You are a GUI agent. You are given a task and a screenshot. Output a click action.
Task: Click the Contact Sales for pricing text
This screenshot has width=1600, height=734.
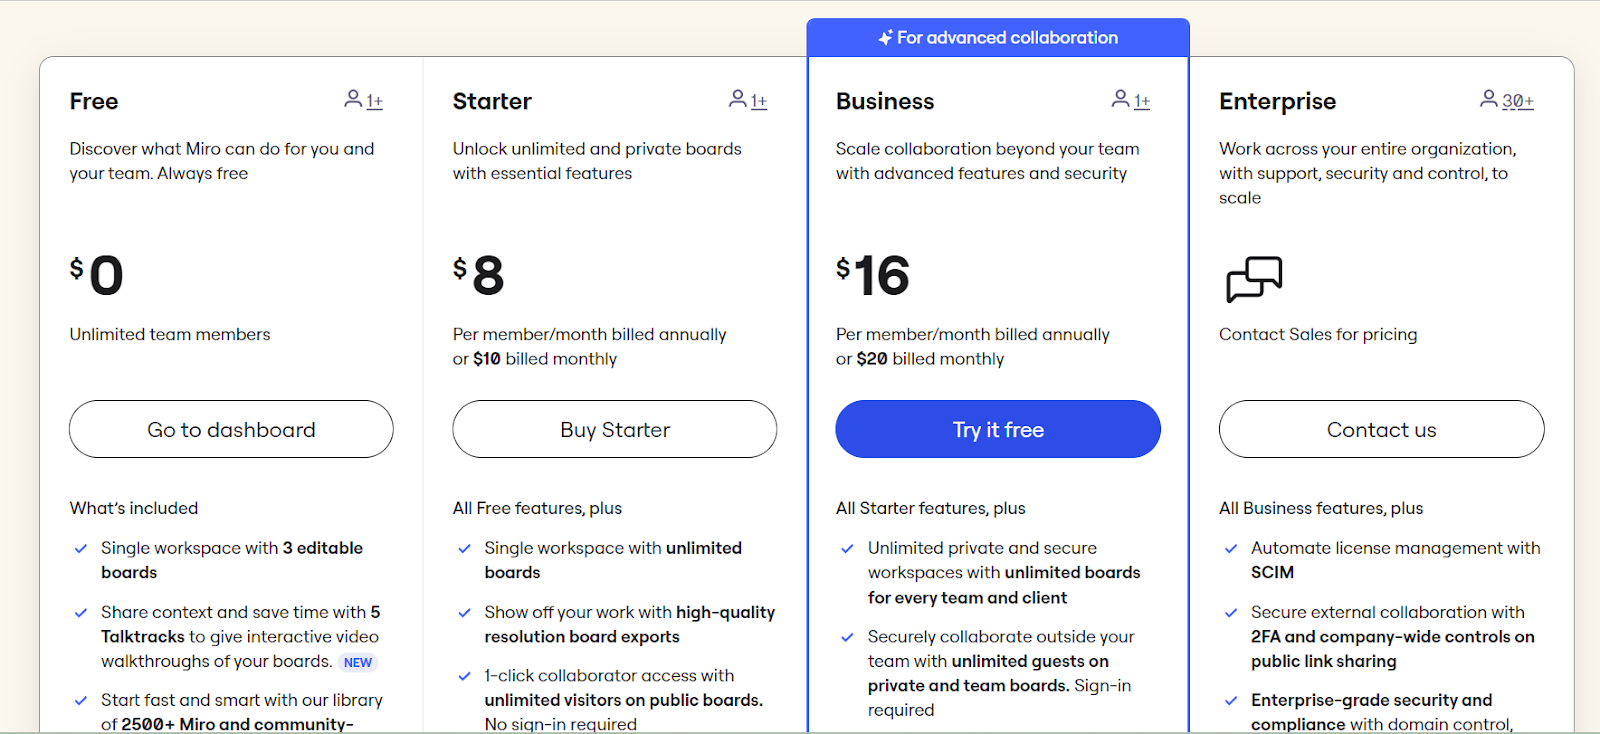click(1317, 334)
